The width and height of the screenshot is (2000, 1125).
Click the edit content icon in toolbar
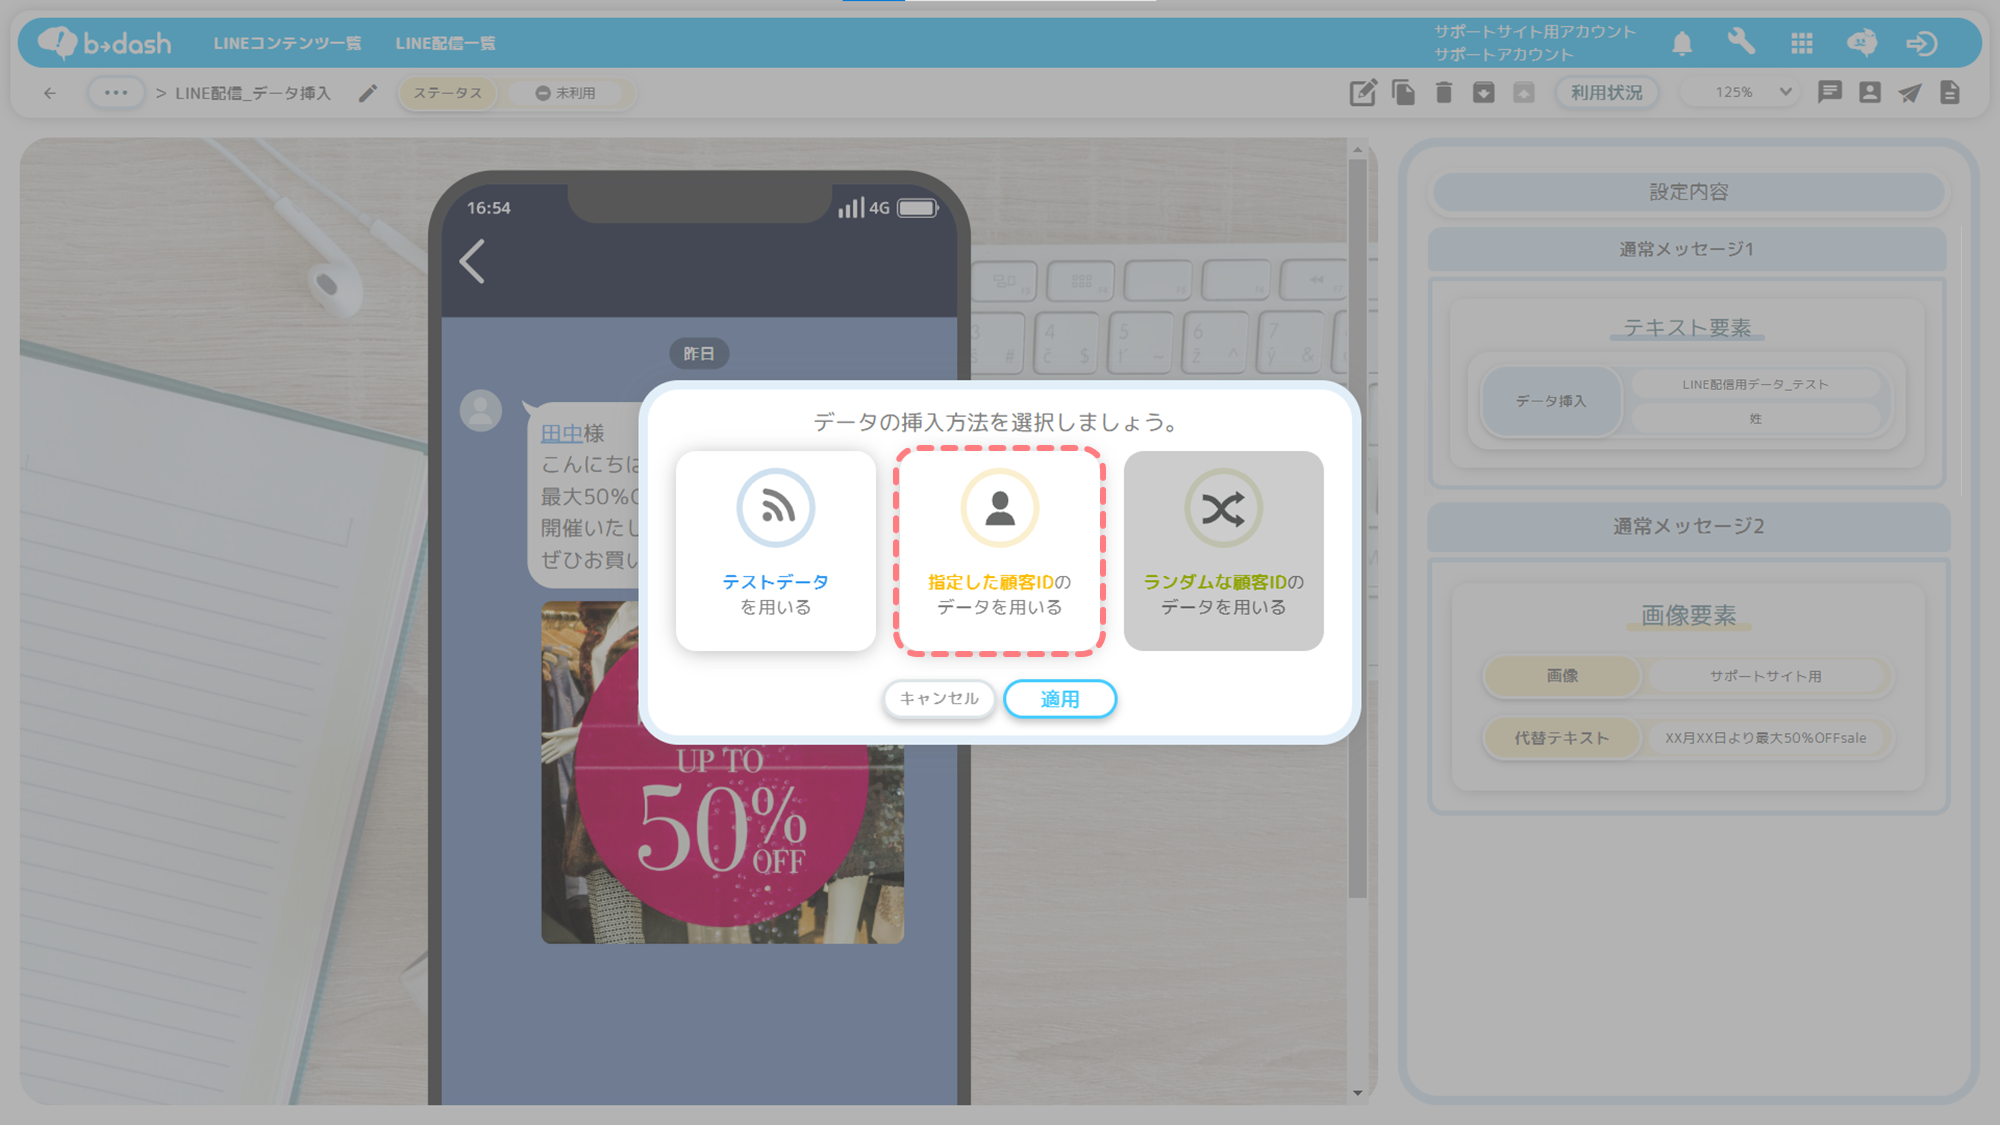tap(1362, 93)
